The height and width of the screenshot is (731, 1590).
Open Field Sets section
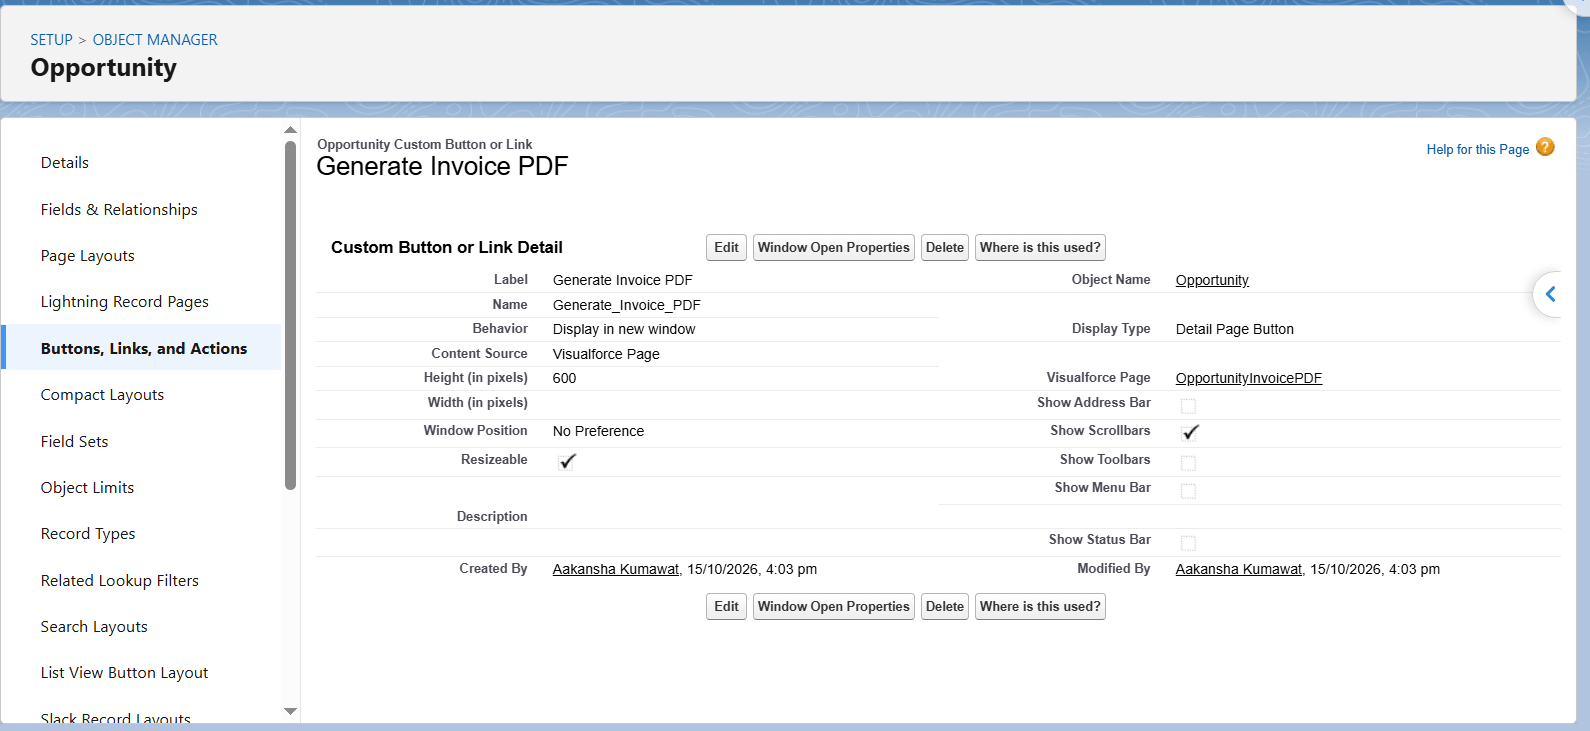pos(74,441)
